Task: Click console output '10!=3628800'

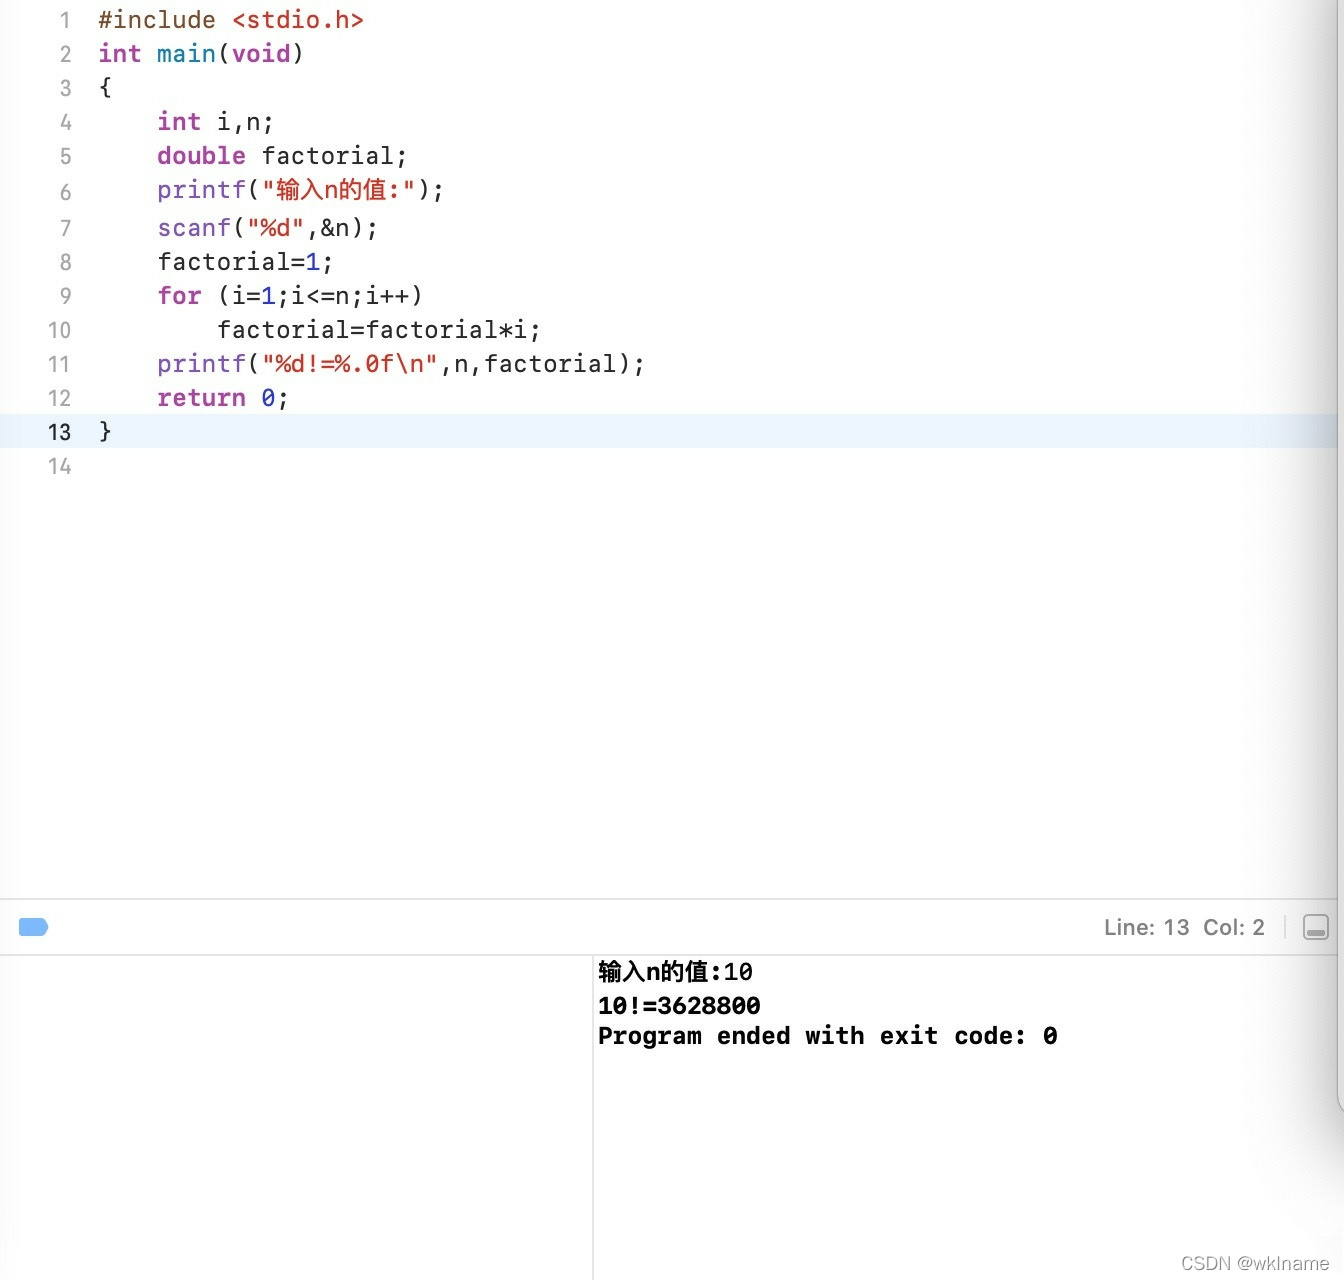Action: click(679, 1005)
